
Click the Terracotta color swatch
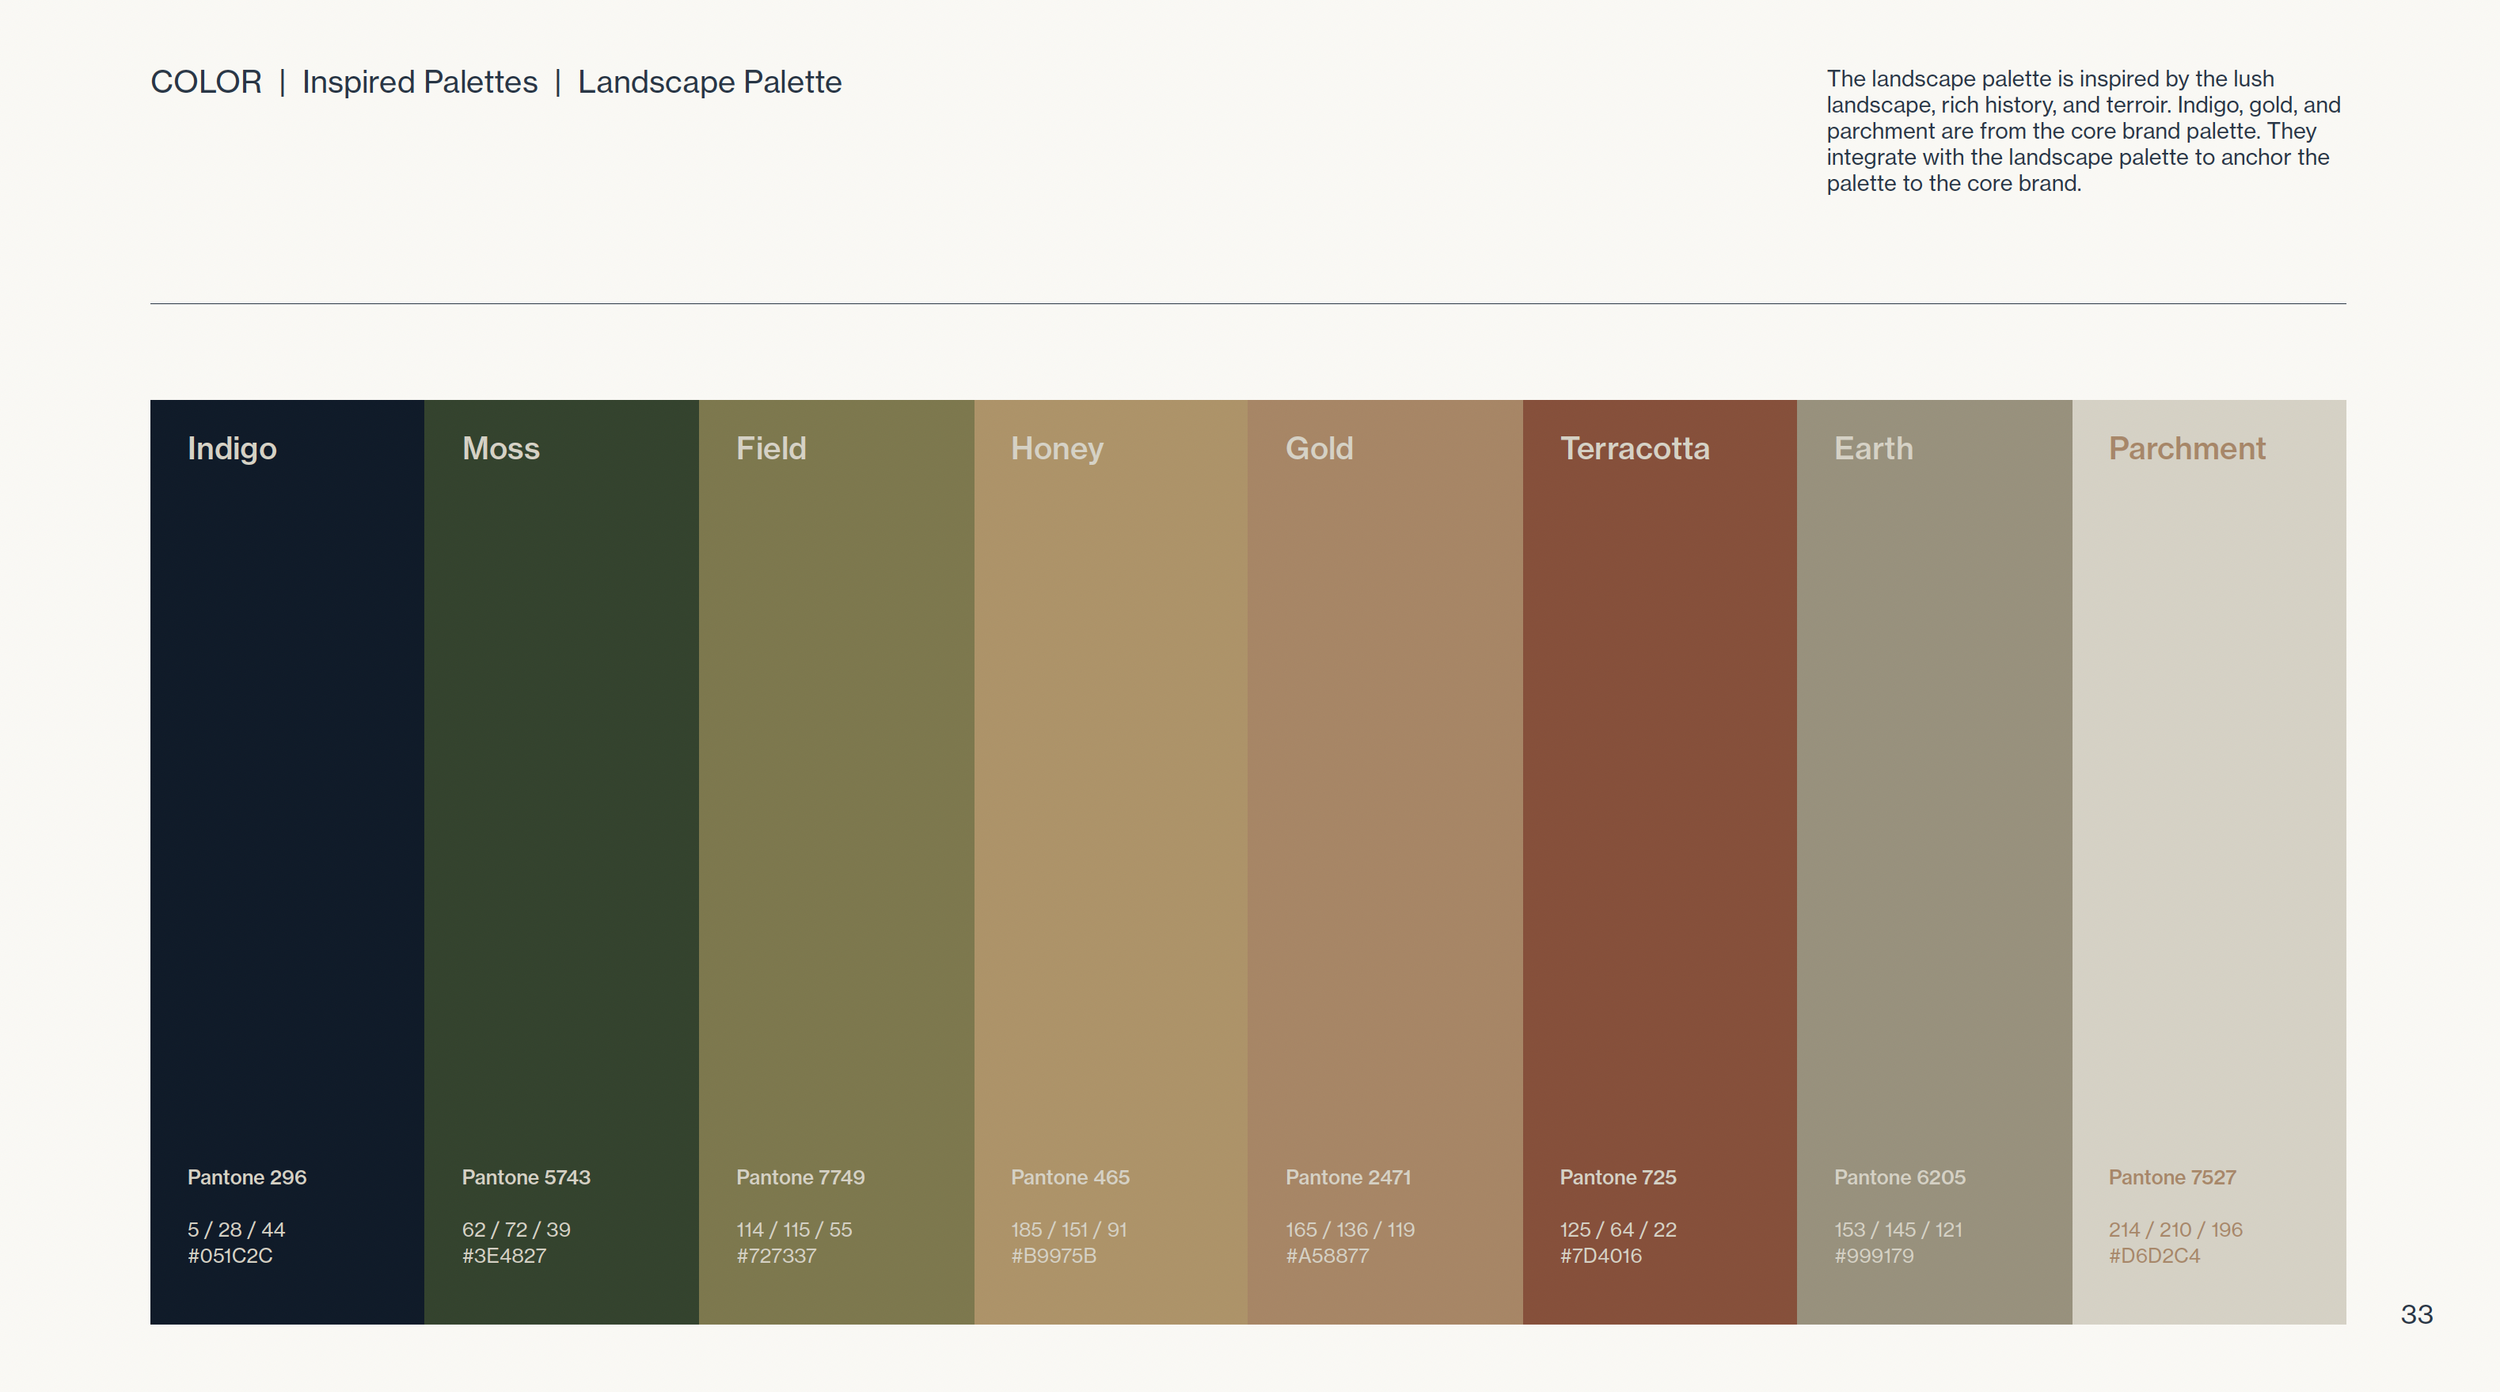pyautogui.click(x=1659, y=800)
